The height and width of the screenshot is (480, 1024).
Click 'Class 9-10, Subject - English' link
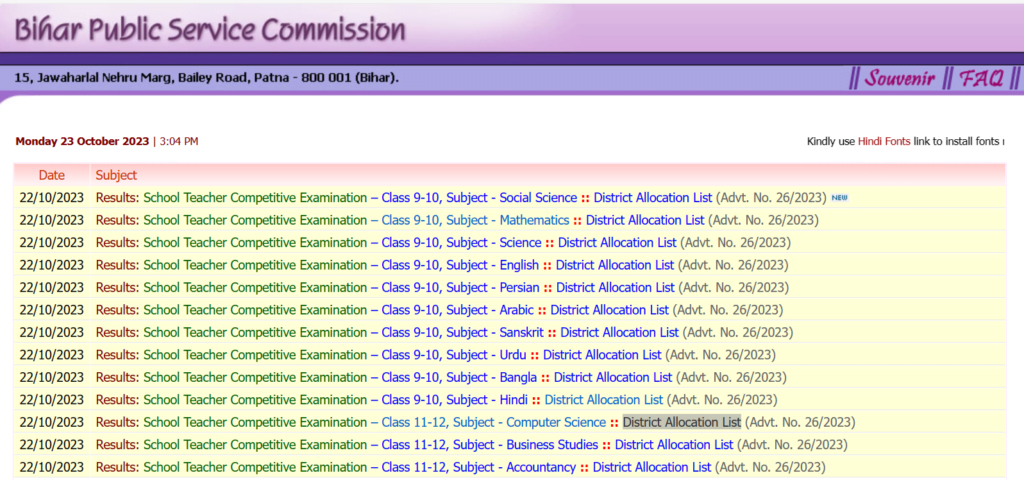(460, 265)
